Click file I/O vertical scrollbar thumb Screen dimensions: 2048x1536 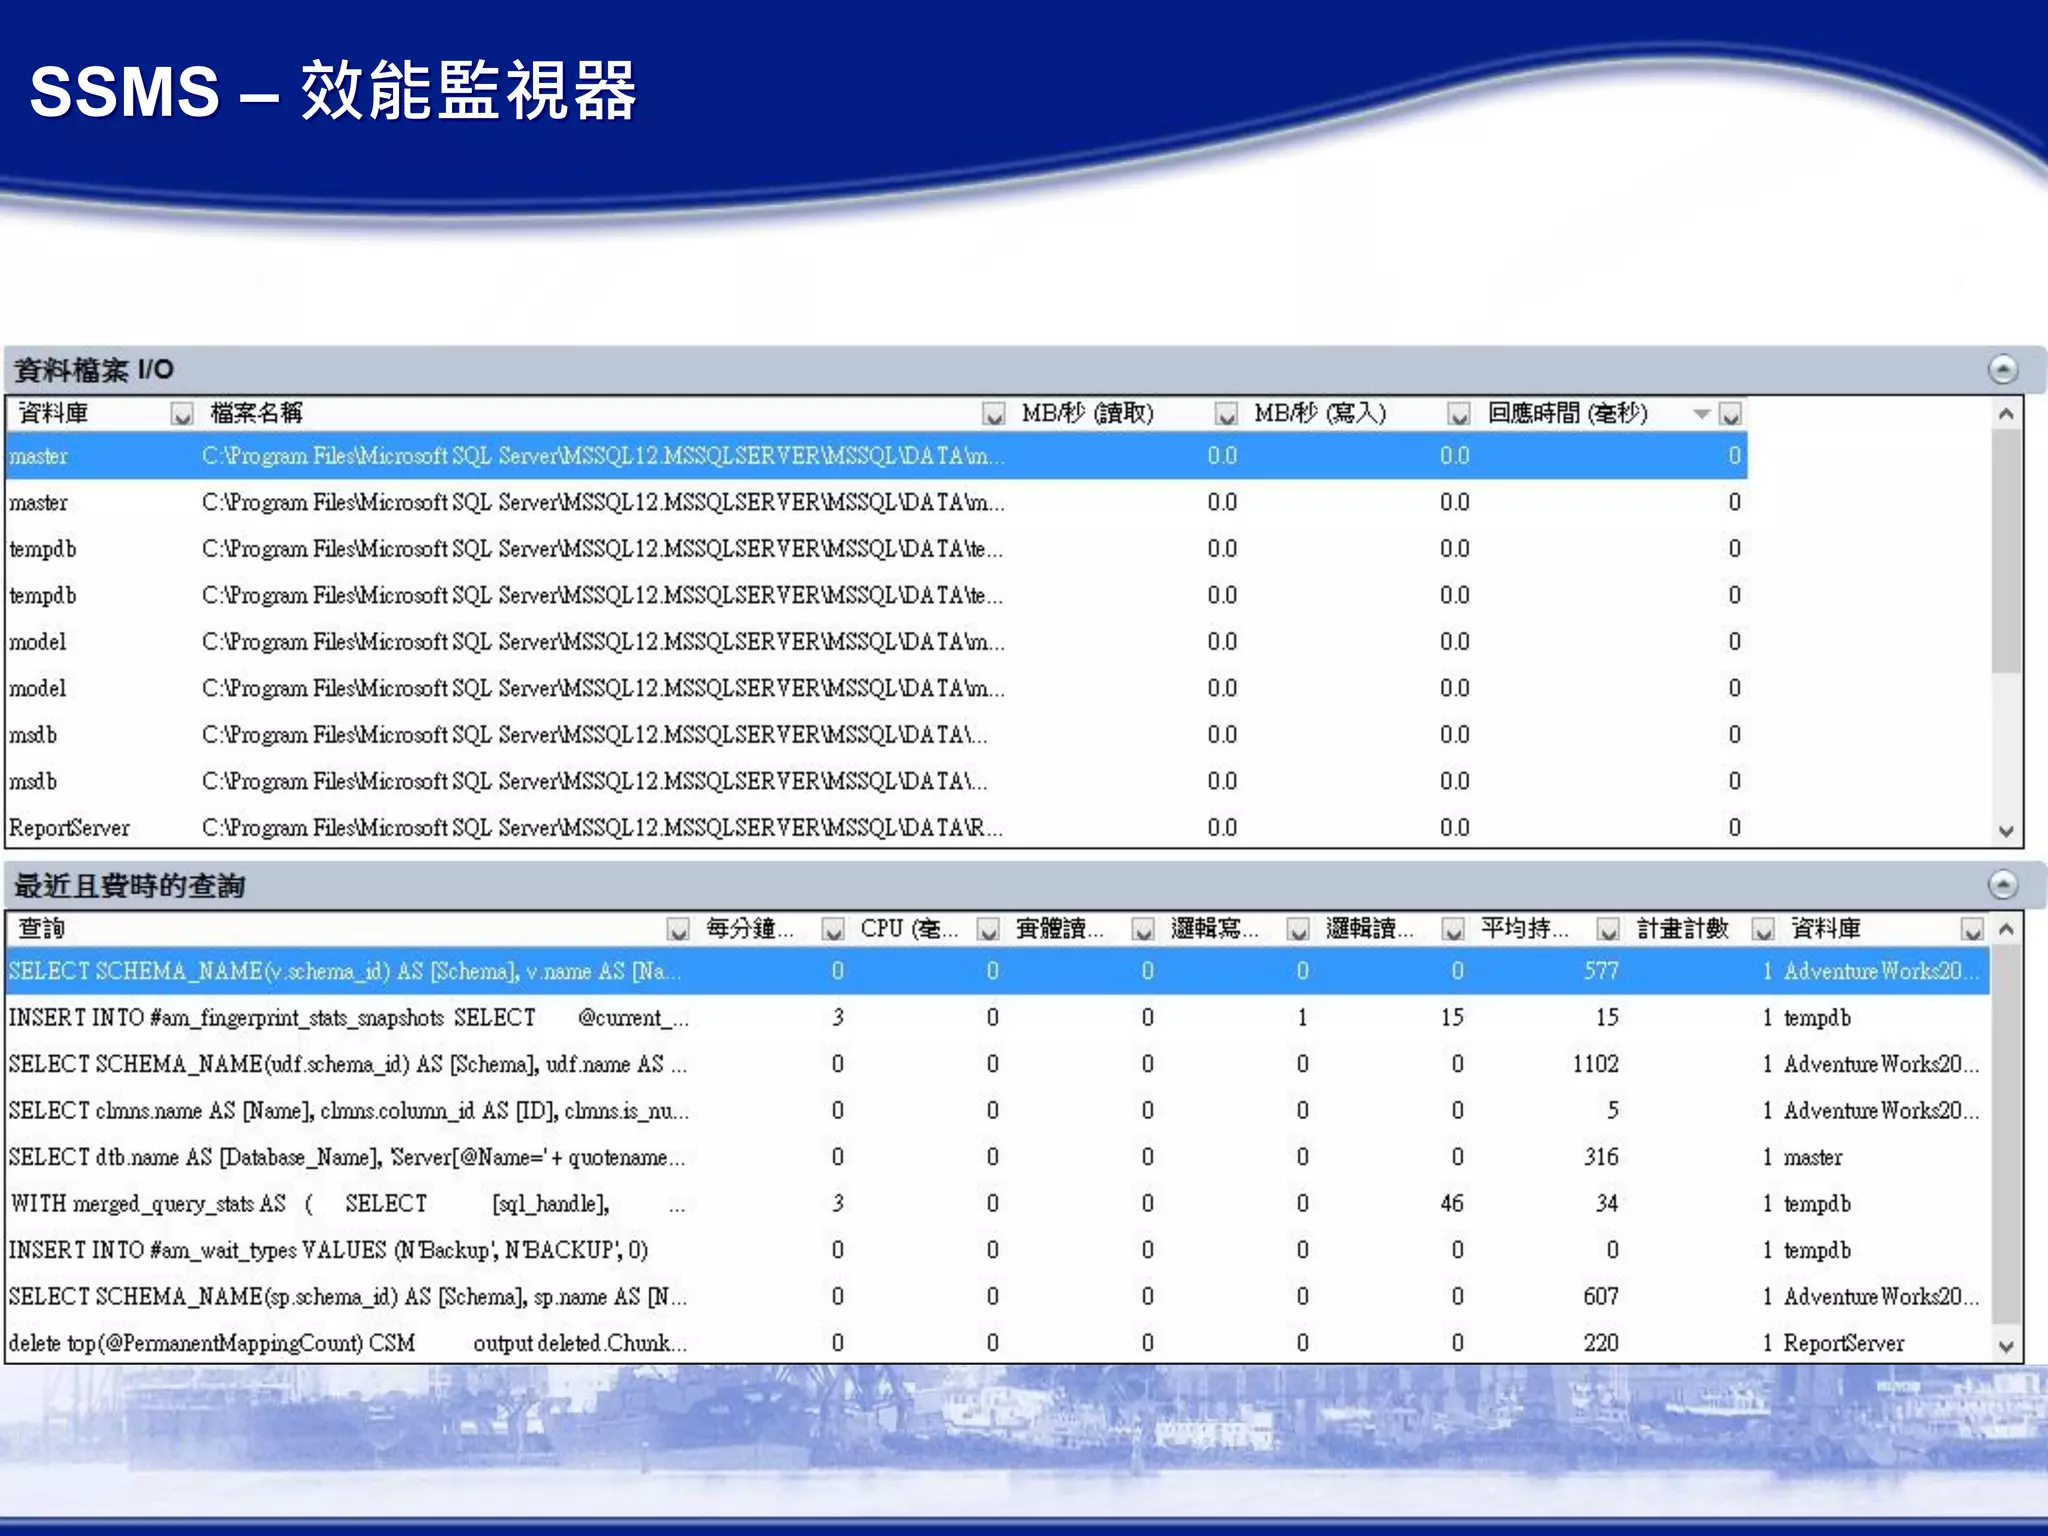2006,550
